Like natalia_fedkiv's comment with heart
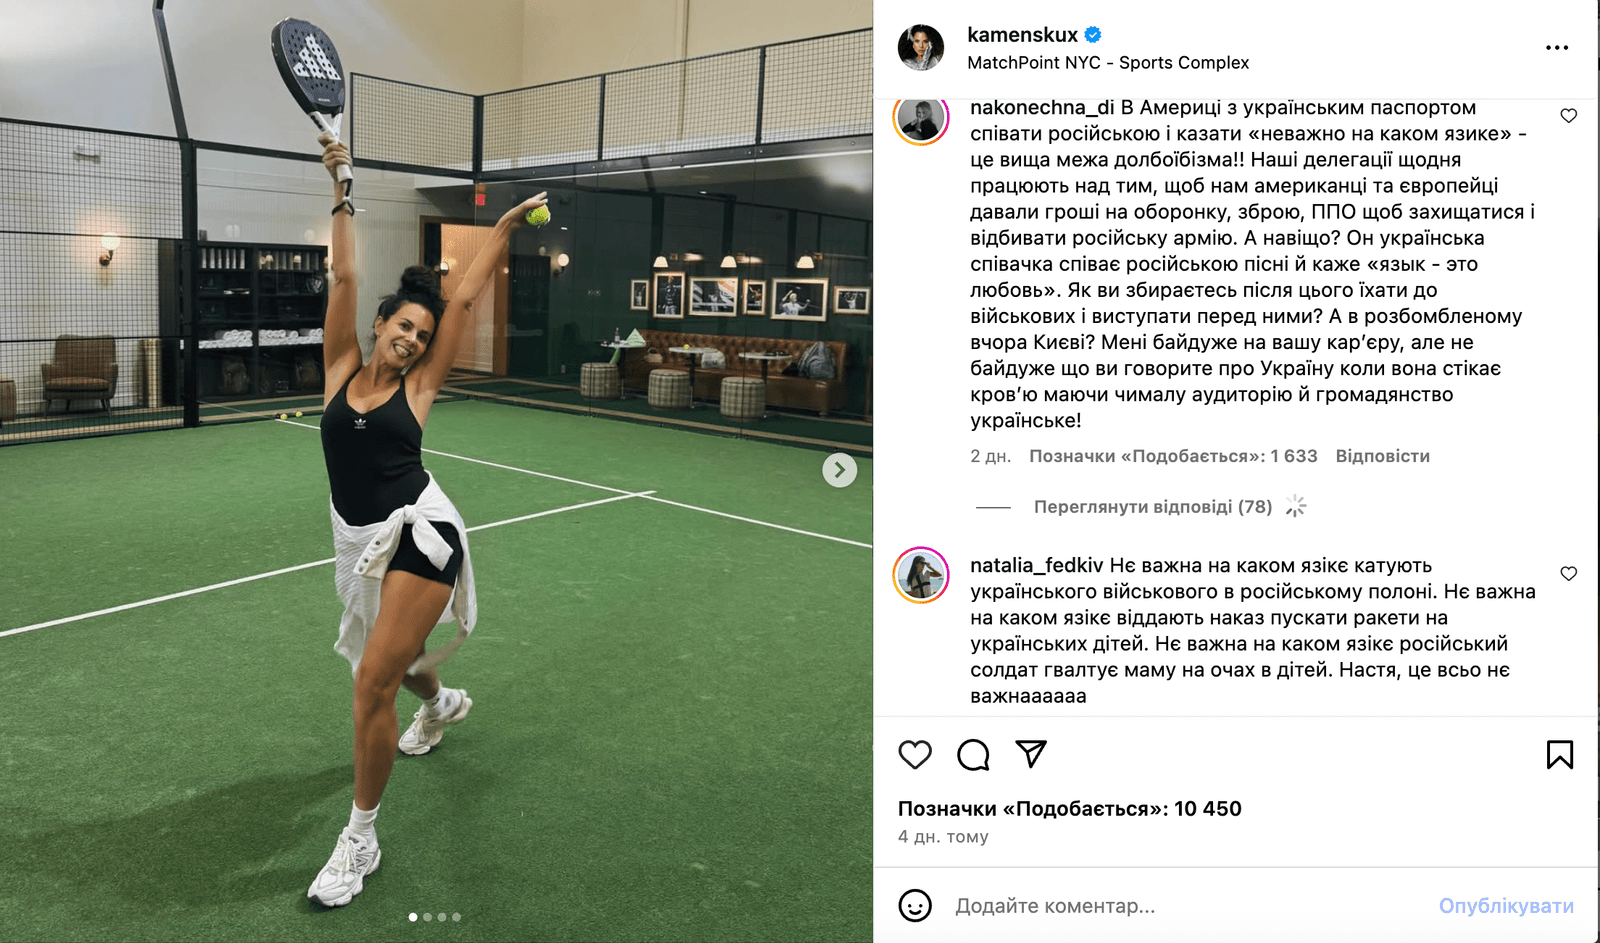 pos(1569,574)
